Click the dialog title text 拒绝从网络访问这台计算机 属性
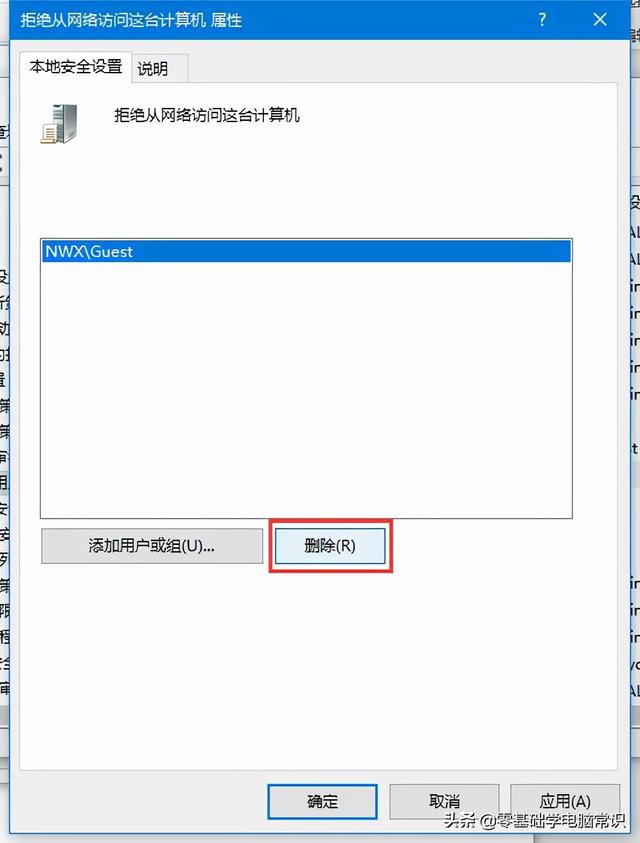 [131, 20]
